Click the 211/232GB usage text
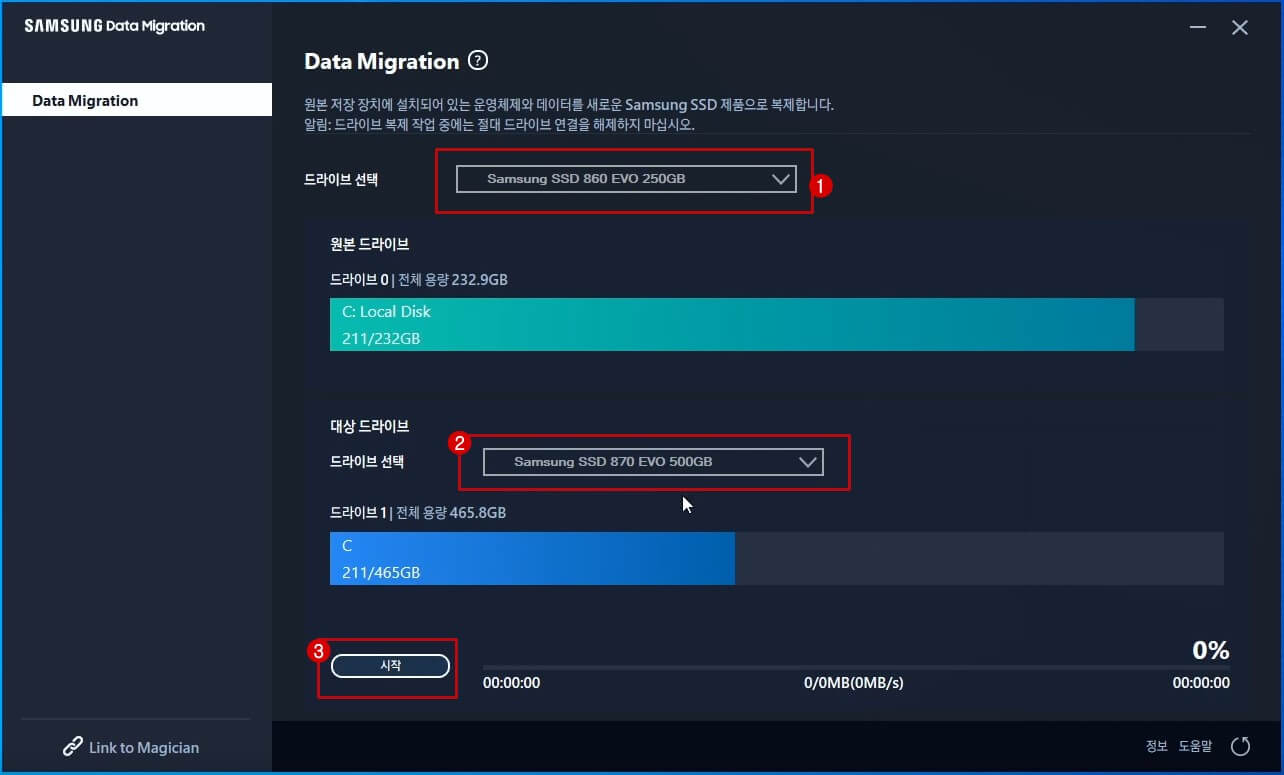Viewport: 1284px width, 775px height. (381, 338)
